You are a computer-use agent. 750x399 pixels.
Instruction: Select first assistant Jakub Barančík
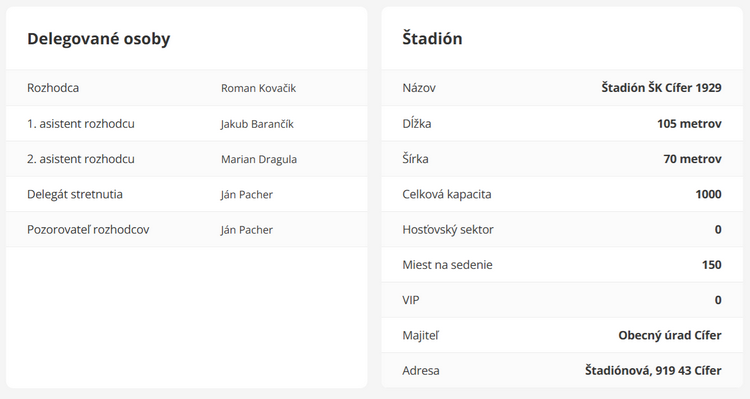pyautogui.click(x=257, y=124)
